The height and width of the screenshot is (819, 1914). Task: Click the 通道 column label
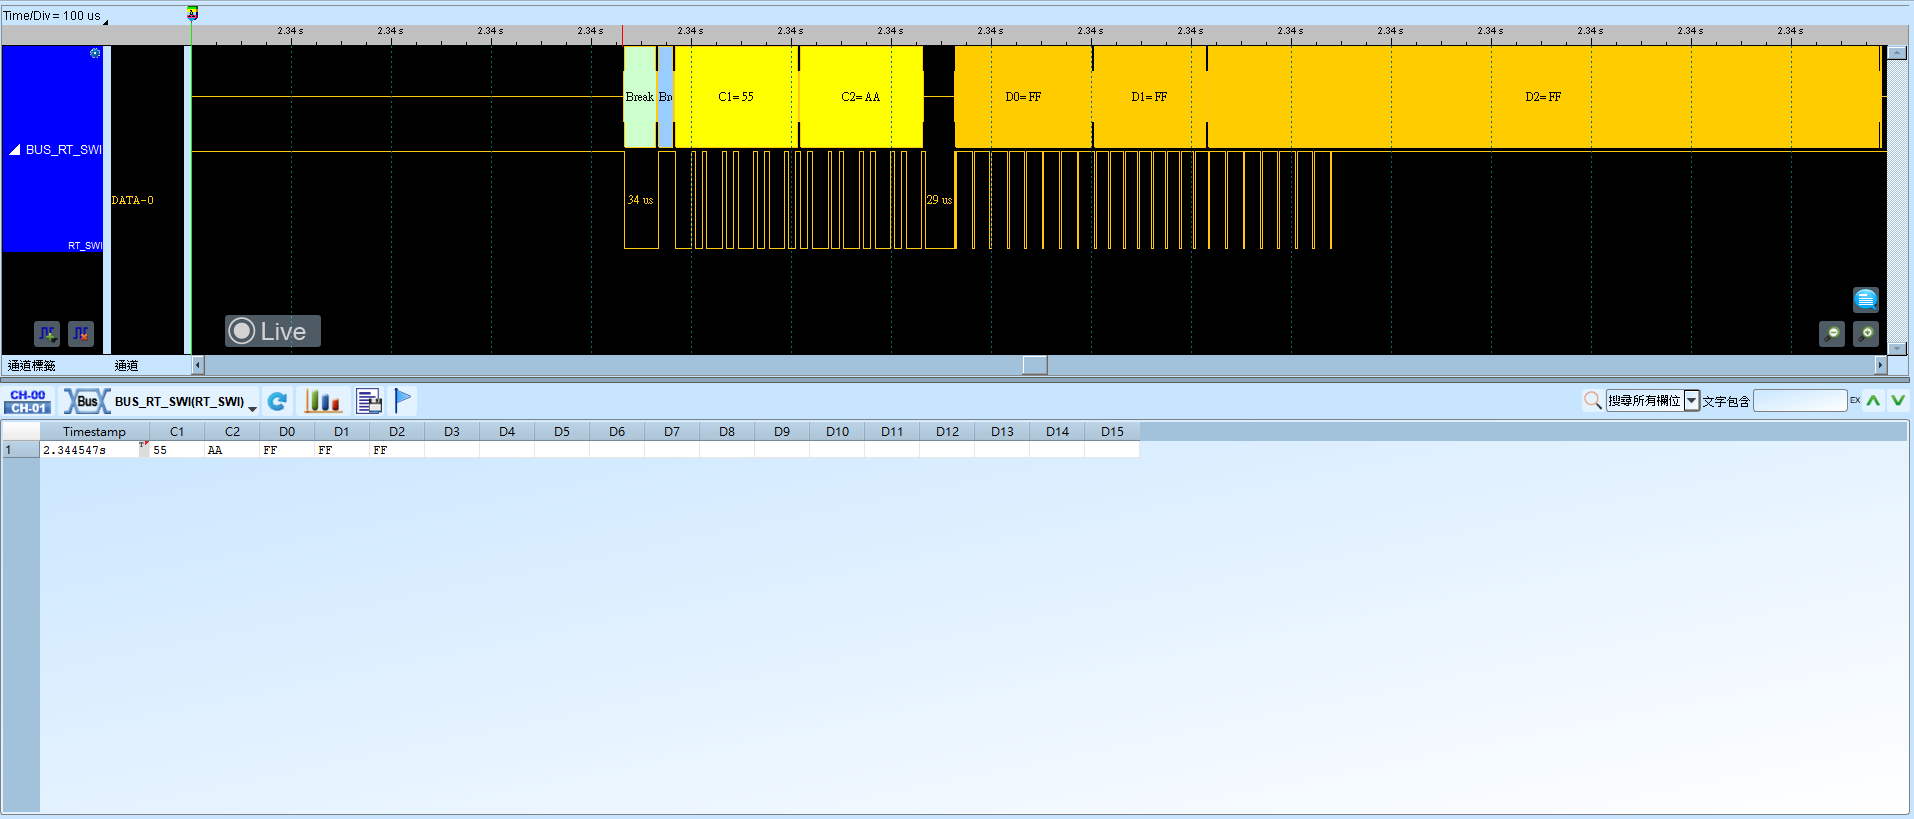click(126, 366)
